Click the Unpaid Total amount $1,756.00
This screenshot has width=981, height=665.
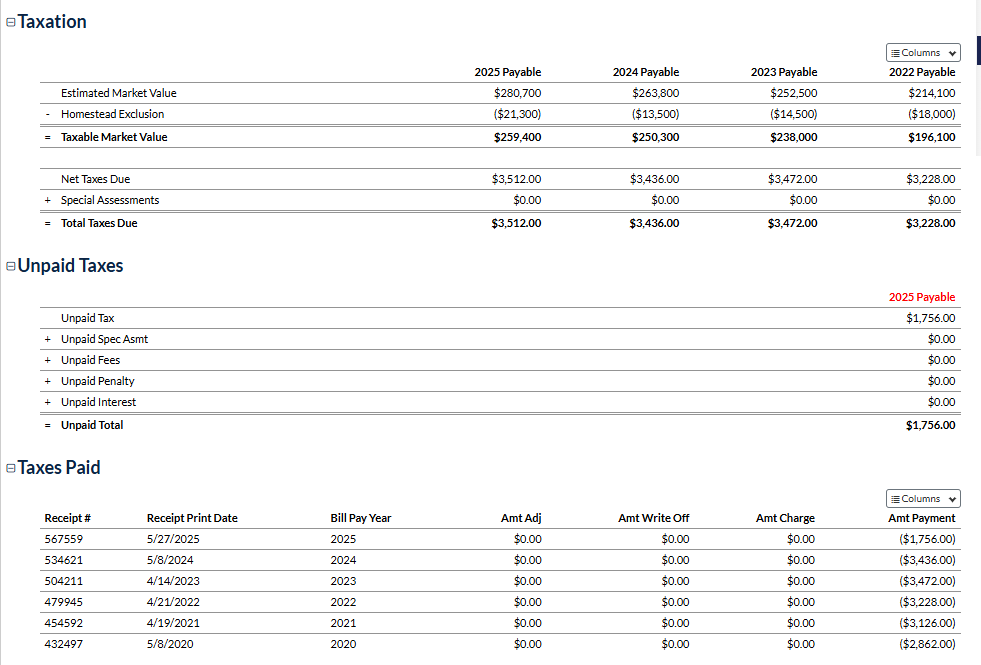tap(930, 425)
